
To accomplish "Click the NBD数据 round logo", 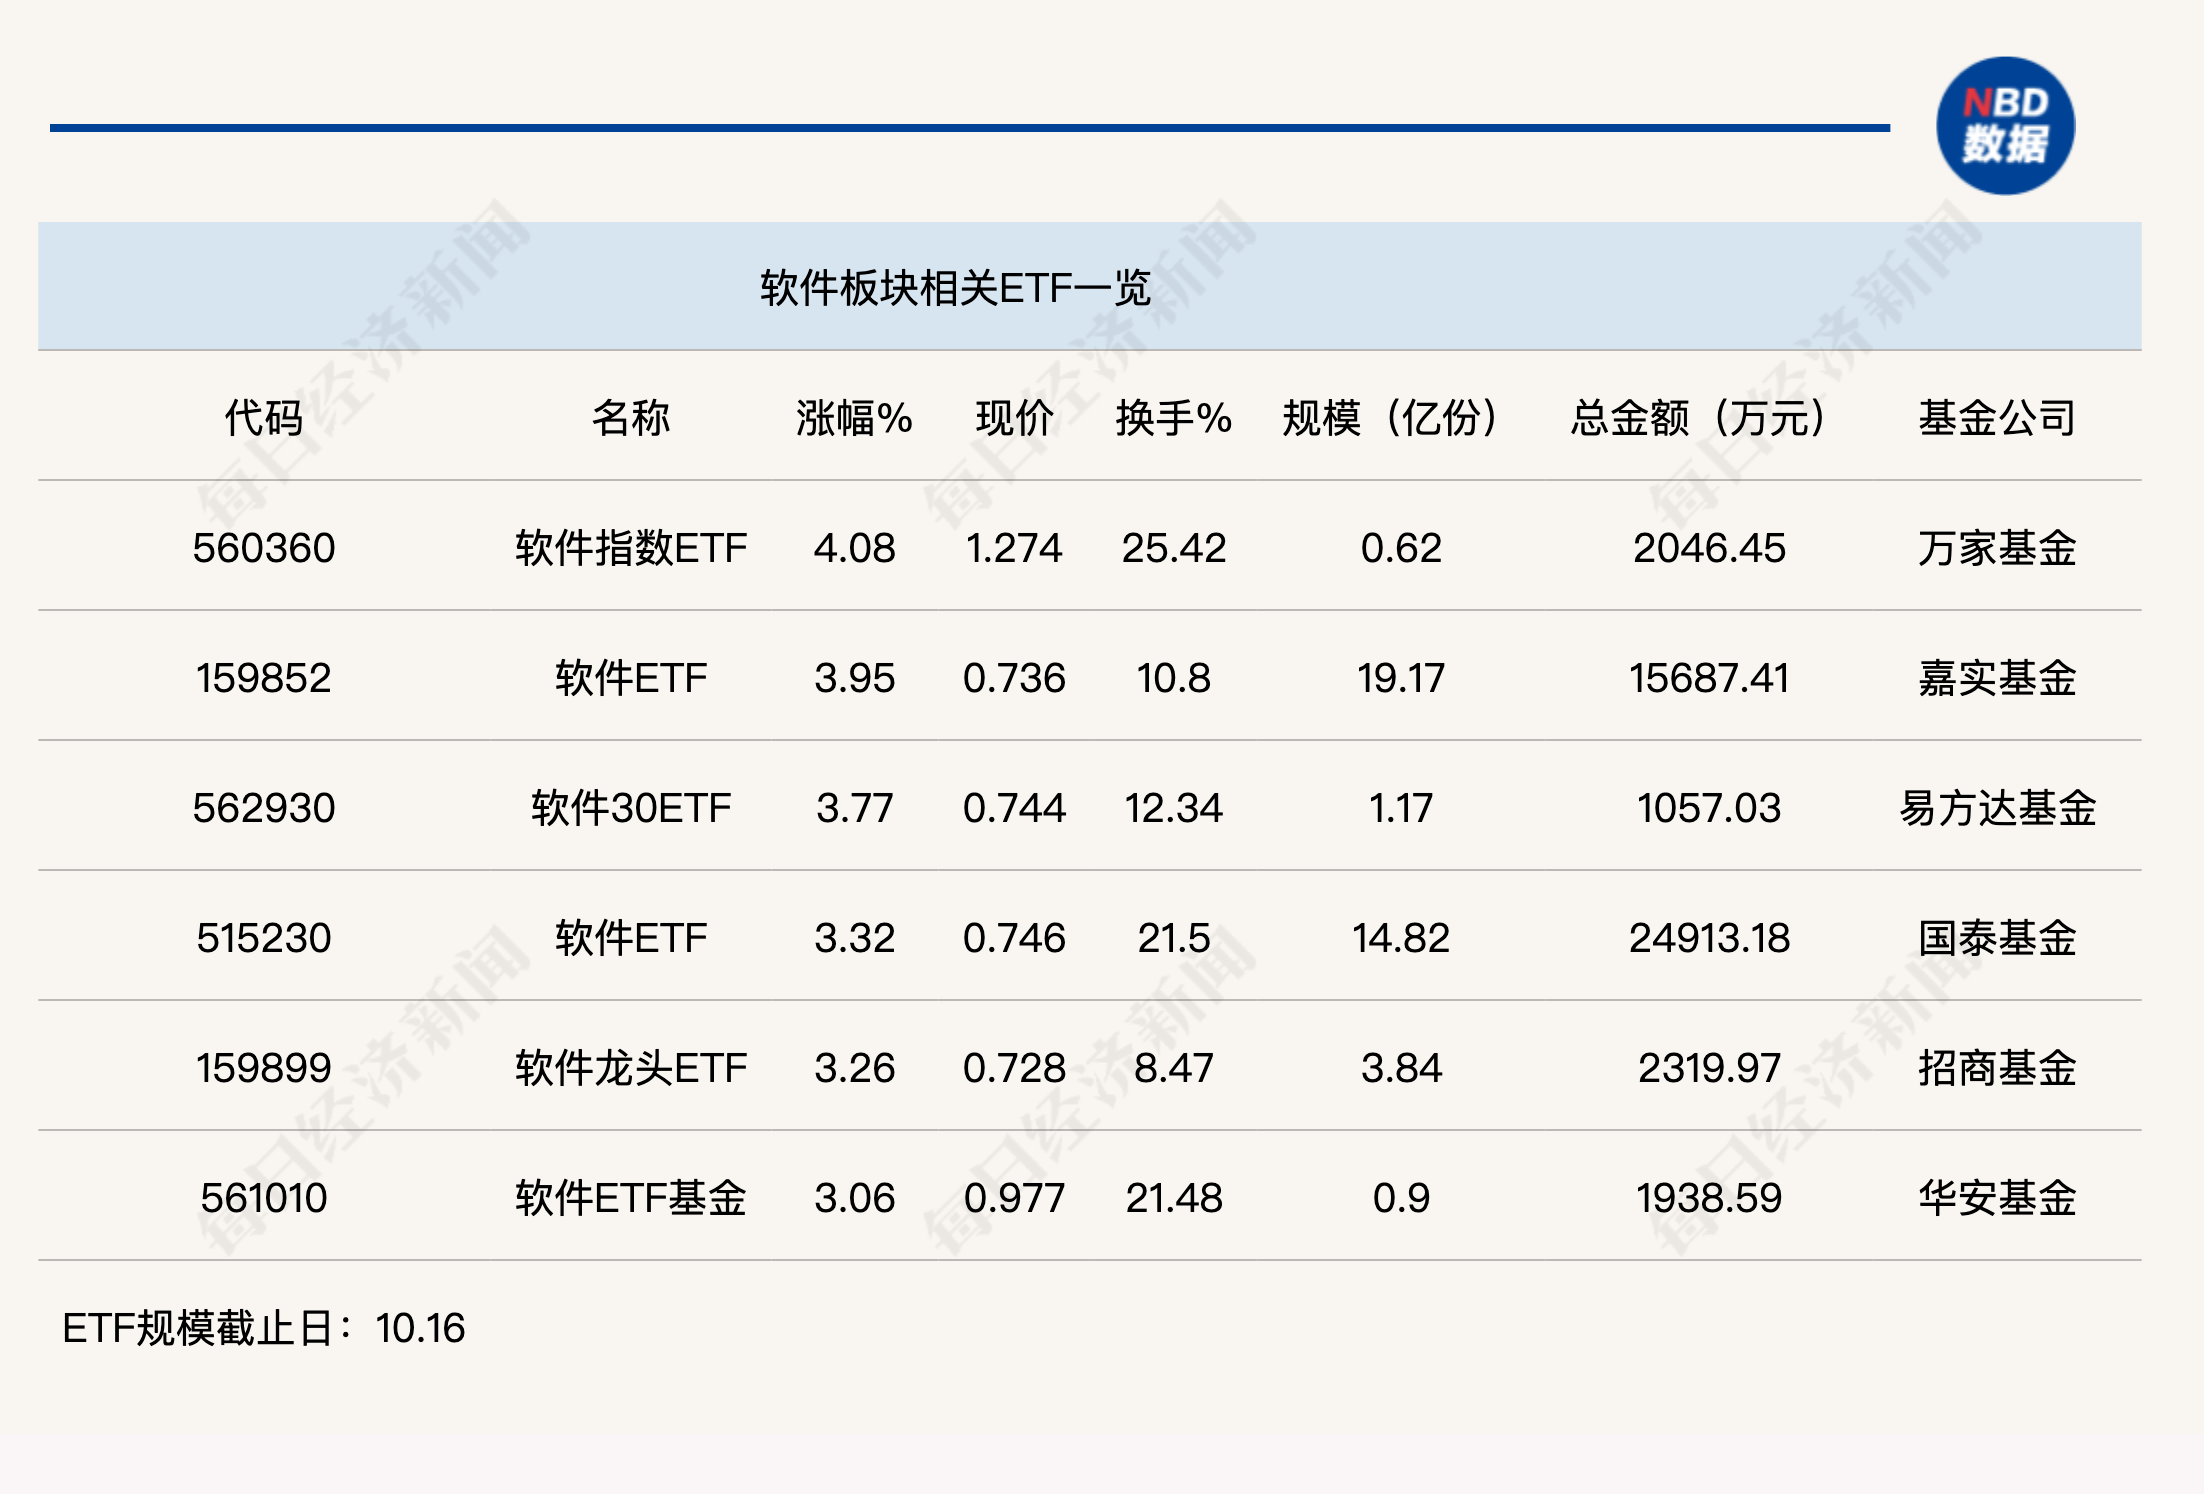I will 2004,126.
